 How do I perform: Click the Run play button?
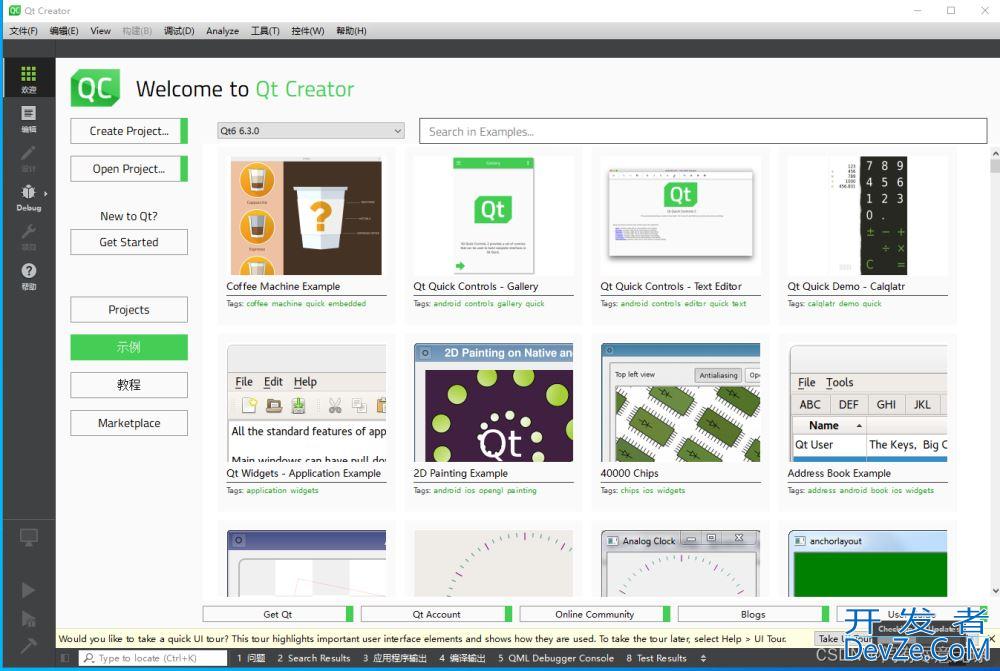click(28, 590)
